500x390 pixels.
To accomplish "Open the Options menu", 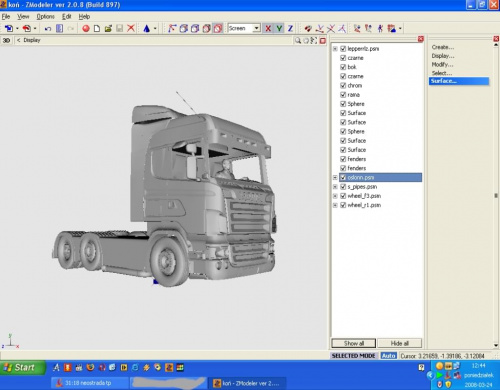I will tap(46, 17).
